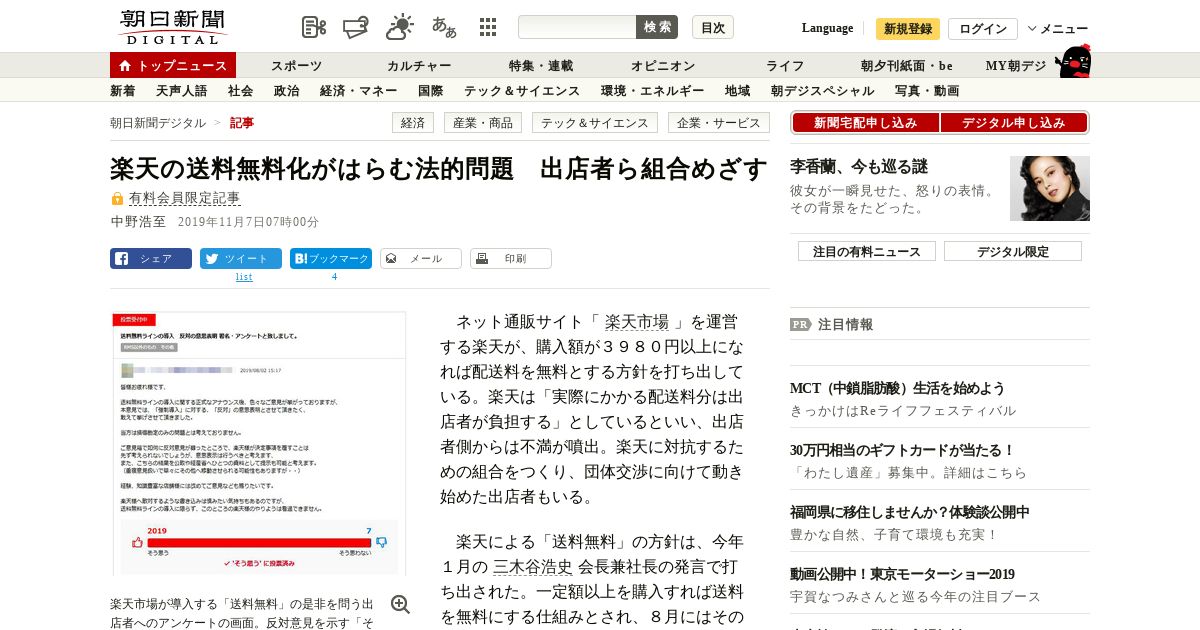Open 30万円相当のギフトカードが当たる！ link

coord(902,450)
